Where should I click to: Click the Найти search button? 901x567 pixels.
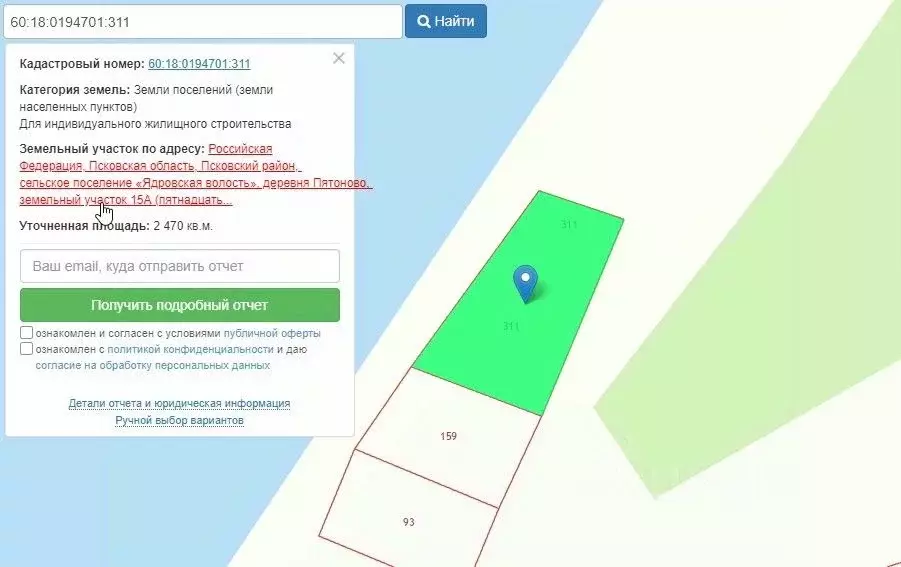point(446,21)
